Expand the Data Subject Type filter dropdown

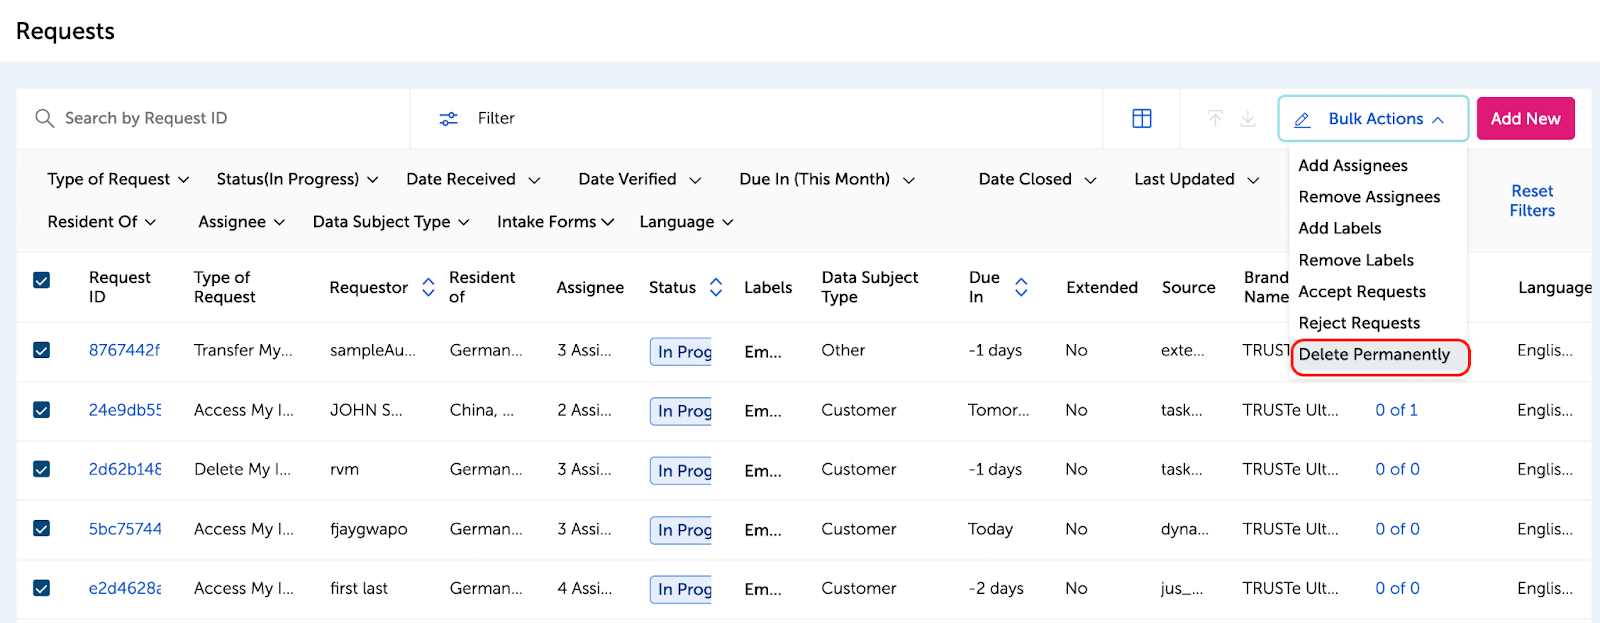(391, 222)
